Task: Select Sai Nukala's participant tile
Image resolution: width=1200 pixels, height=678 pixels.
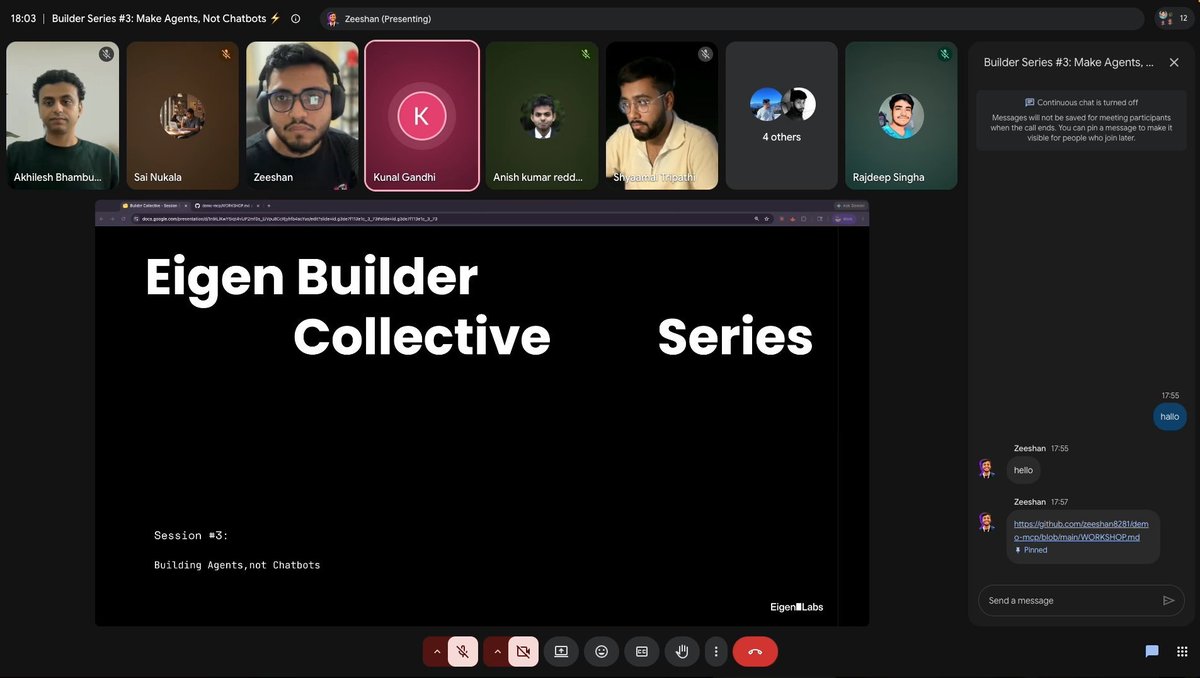Action: click(x=182, y=115)
